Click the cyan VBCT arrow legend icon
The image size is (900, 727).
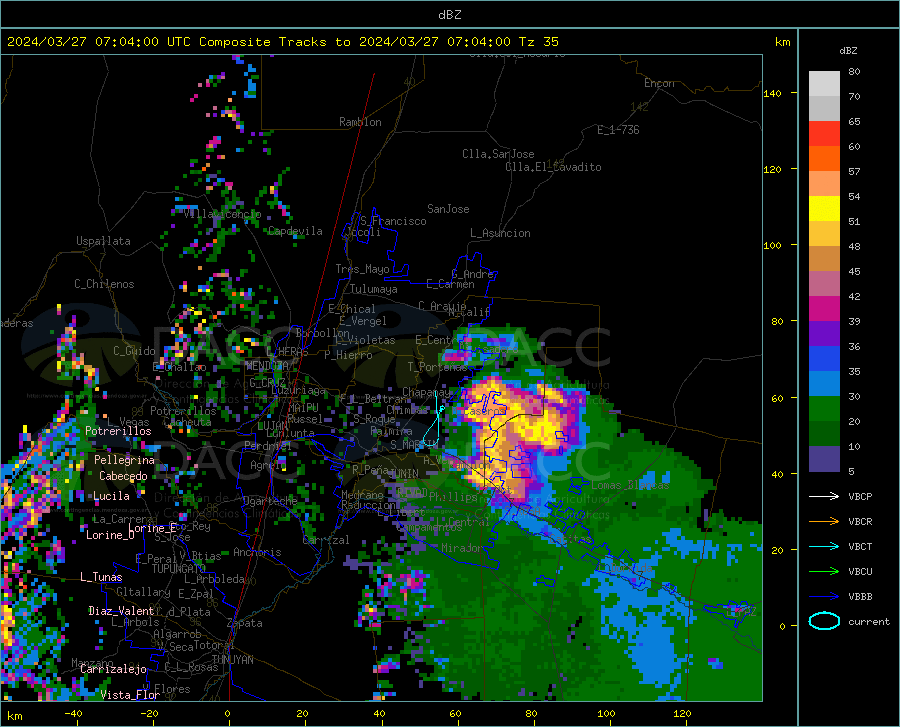(824, 546)
